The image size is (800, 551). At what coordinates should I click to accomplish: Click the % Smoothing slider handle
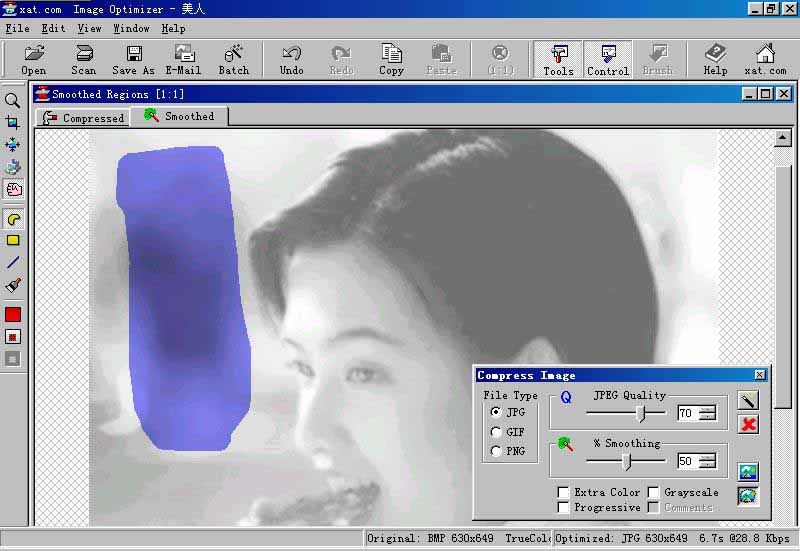pyautogui.click(x=627, y=461)
